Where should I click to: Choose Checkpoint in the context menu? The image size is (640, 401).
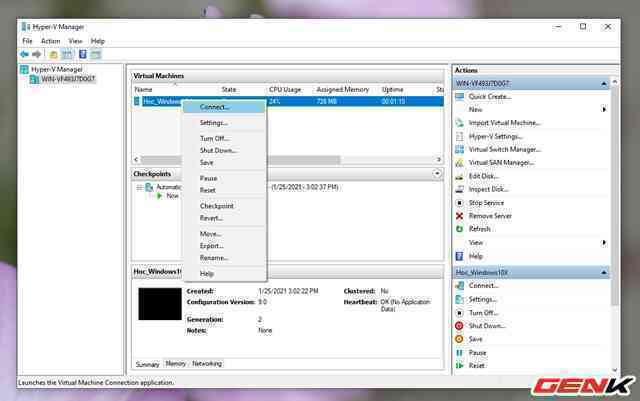224,206
